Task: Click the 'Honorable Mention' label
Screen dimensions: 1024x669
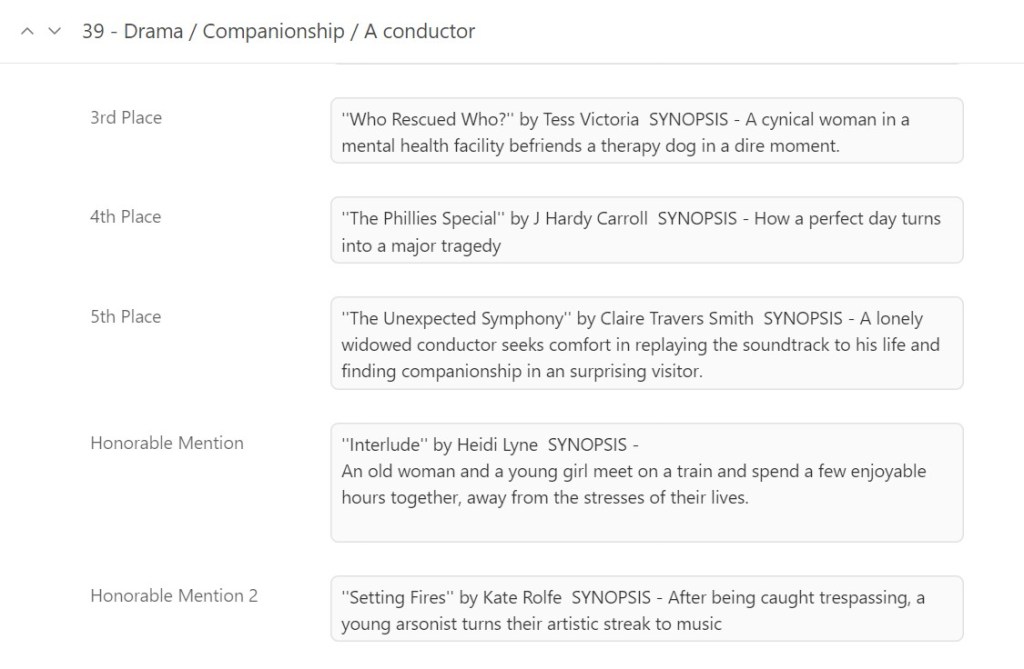Action: [167, 442]
